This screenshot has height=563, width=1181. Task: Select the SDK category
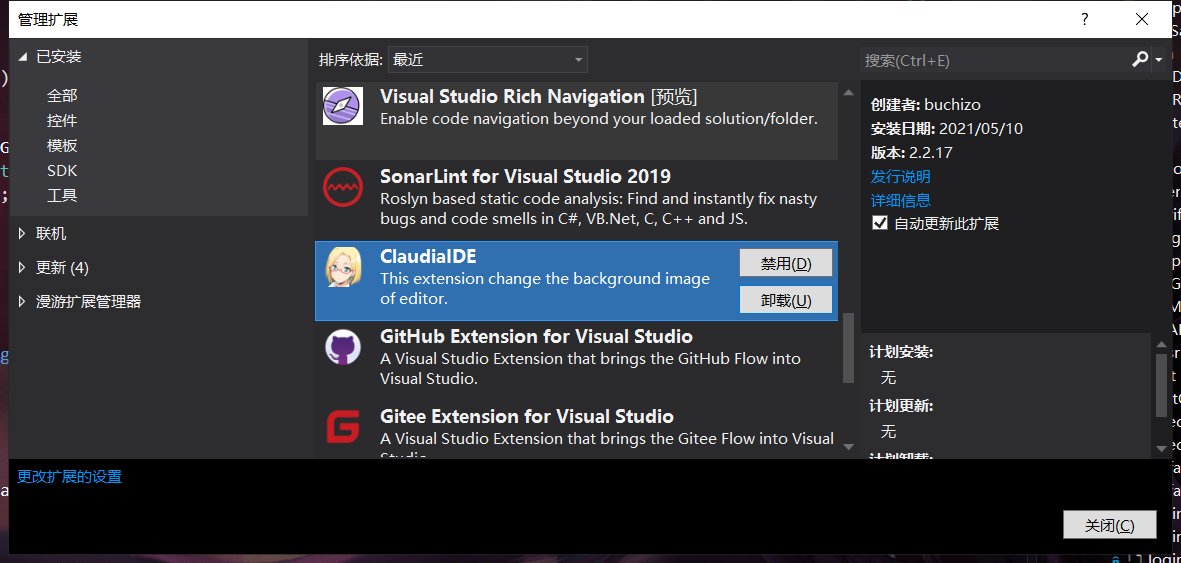(x=62, y=170)
